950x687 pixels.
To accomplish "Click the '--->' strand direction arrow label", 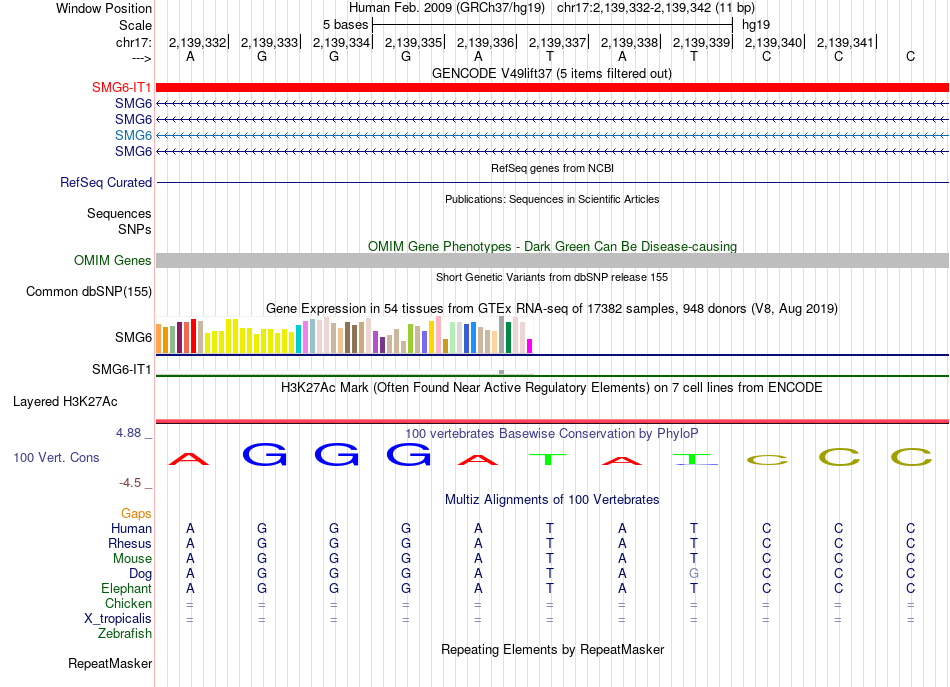I will point(141,58).
